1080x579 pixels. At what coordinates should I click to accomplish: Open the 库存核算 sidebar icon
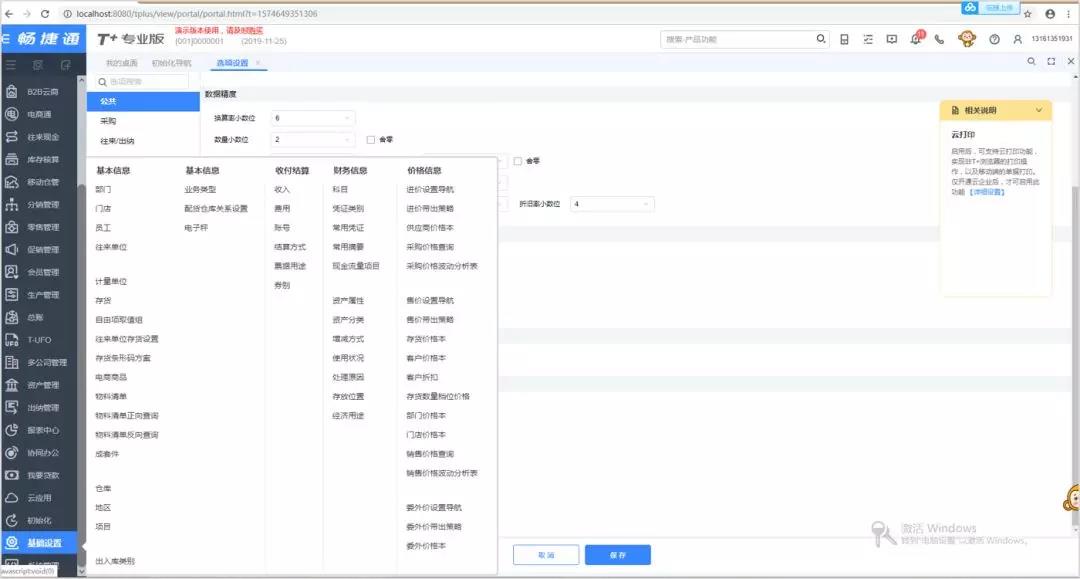pos(12,159)
